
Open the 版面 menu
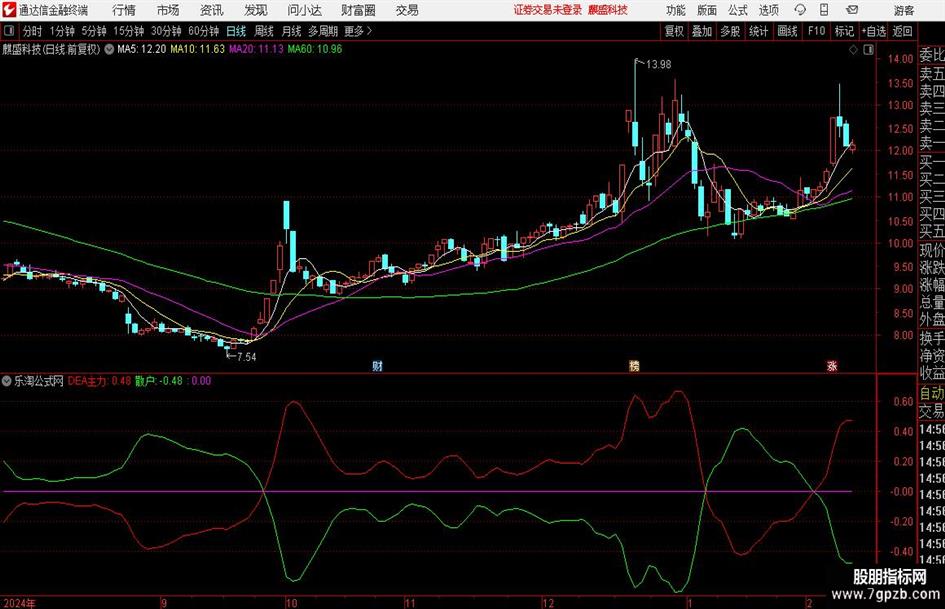(706, 10)
